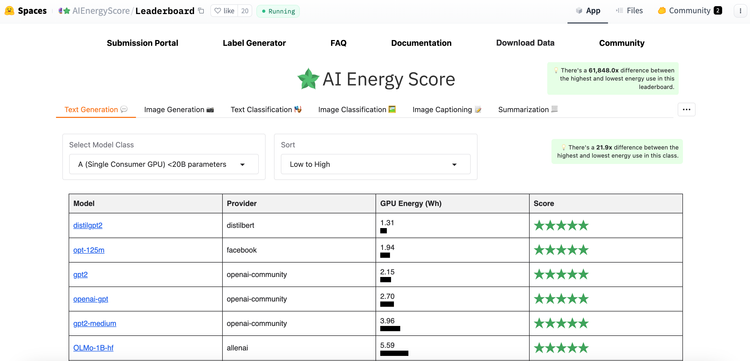Click the AI Energy Score star logo
This screenshot has height=361, width=750.
click(308, 79)
